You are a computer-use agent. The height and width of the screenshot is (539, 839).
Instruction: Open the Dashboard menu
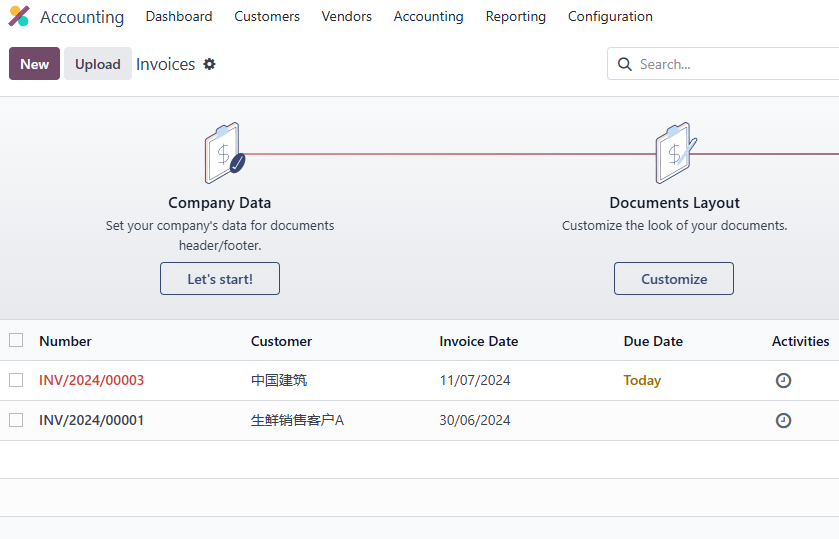coord(179,17)
